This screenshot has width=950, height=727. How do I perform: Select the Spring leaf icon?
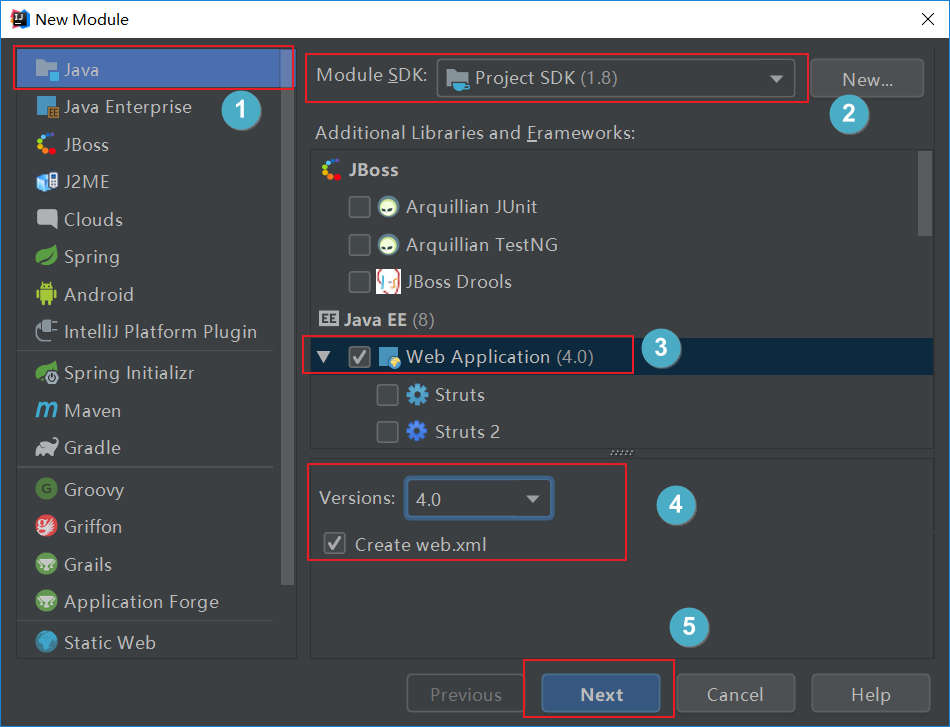coord(47,256)
